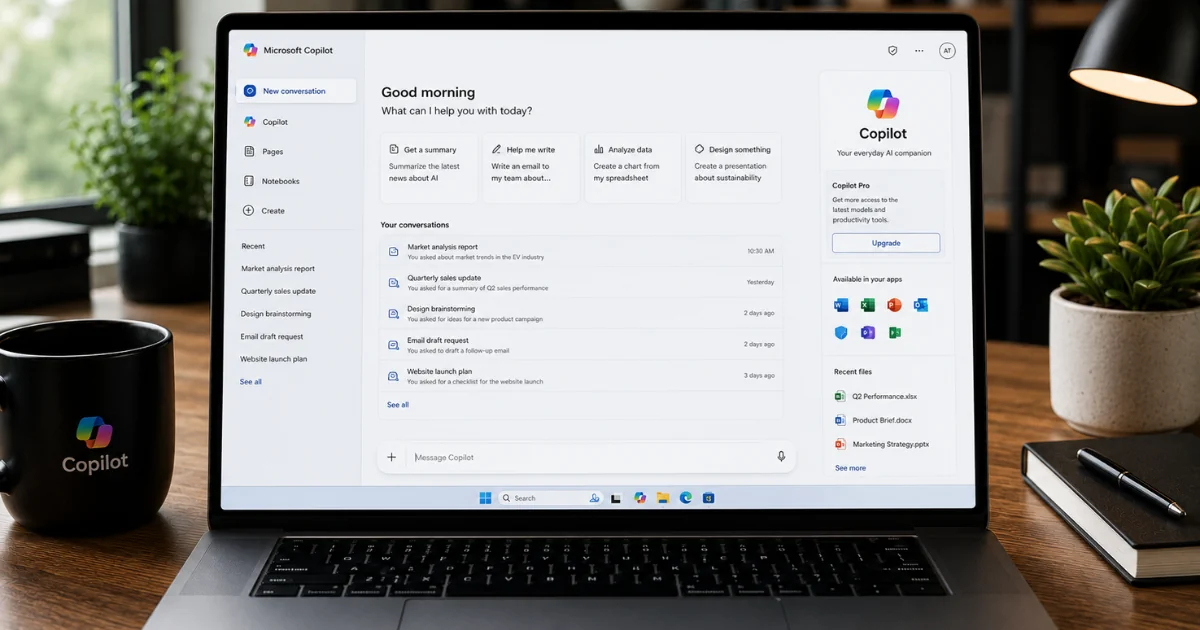The height and width of the screenshot is (630, 1200).
Task: Open the blue shield app icon
Action: [x=841, y=332]
